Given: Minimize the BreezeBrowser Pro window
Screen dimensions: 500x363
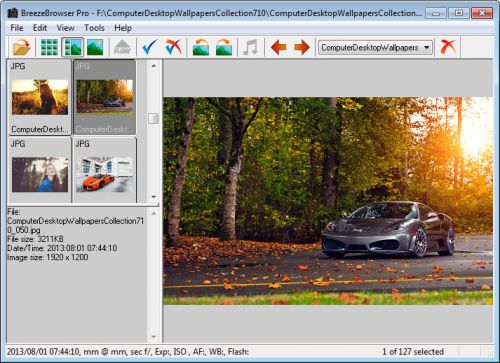Looking at the screenshot, I should (x=436, y=13).
